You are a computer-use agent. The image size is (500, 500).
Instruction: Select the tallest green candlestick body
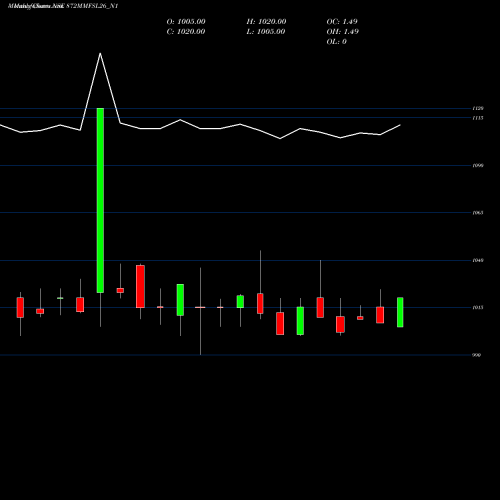point(100,200)
